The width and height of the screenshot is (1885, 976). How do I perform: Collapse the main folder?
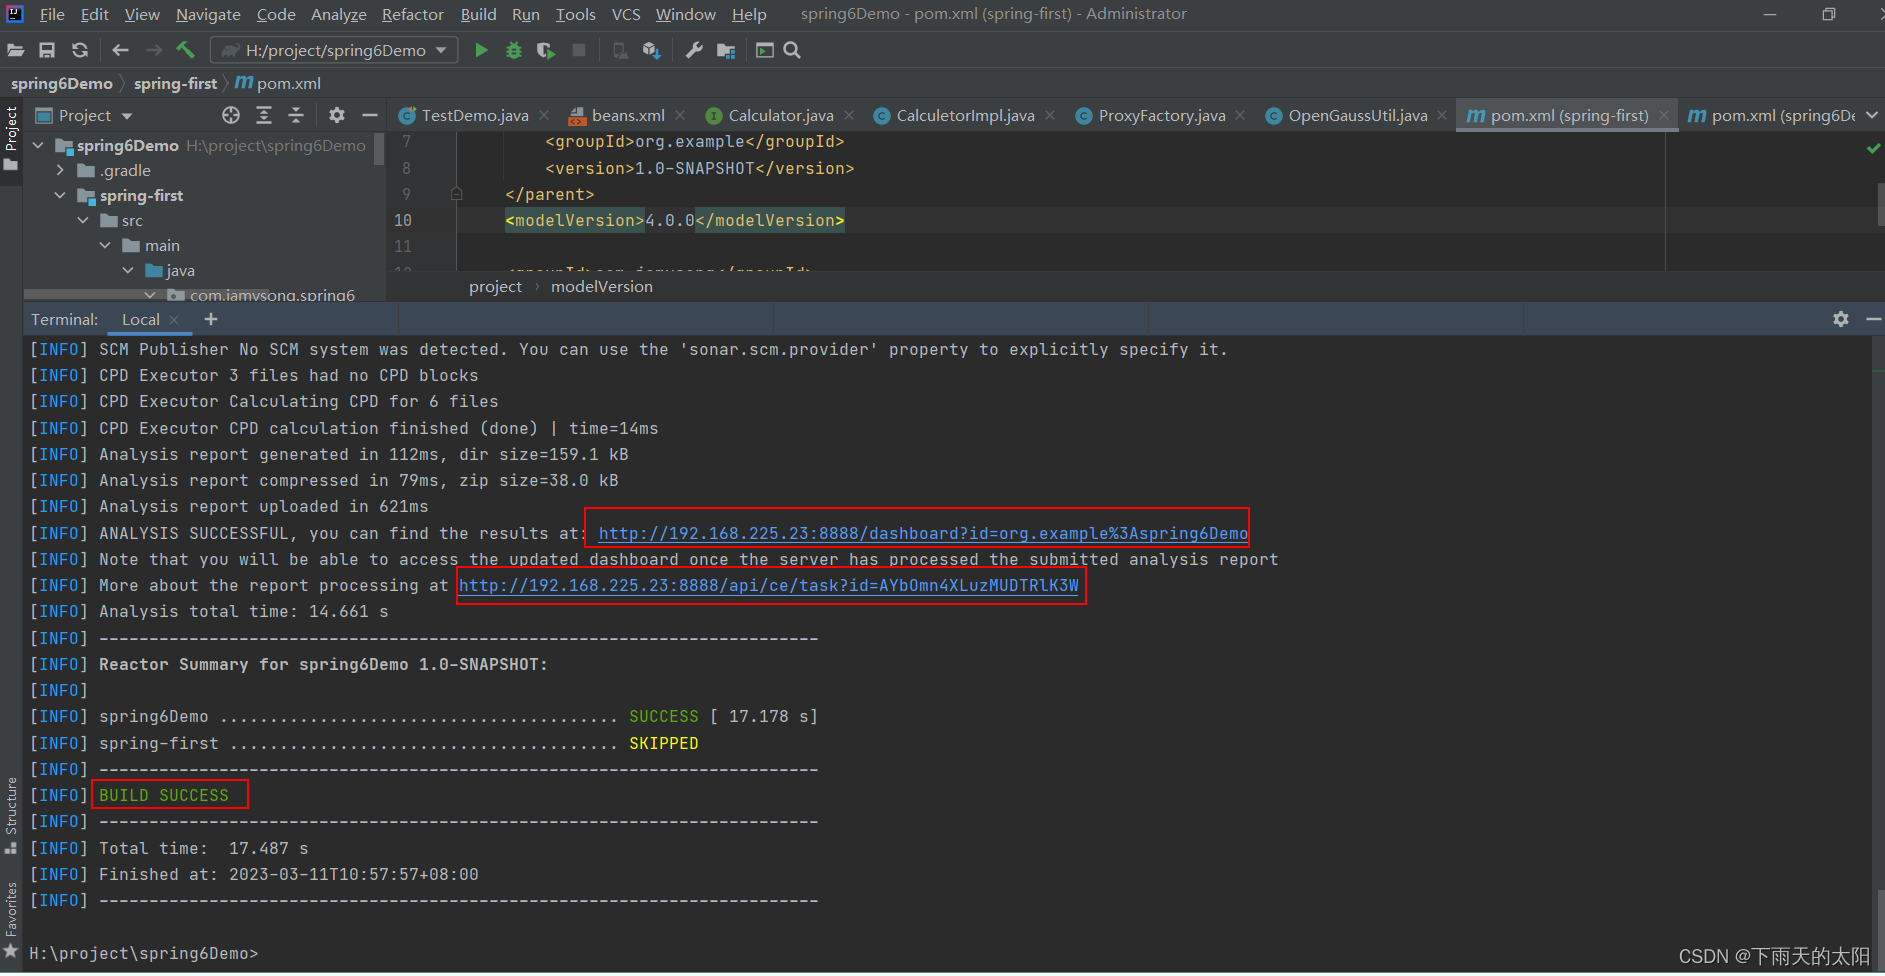tap(105, 245)
